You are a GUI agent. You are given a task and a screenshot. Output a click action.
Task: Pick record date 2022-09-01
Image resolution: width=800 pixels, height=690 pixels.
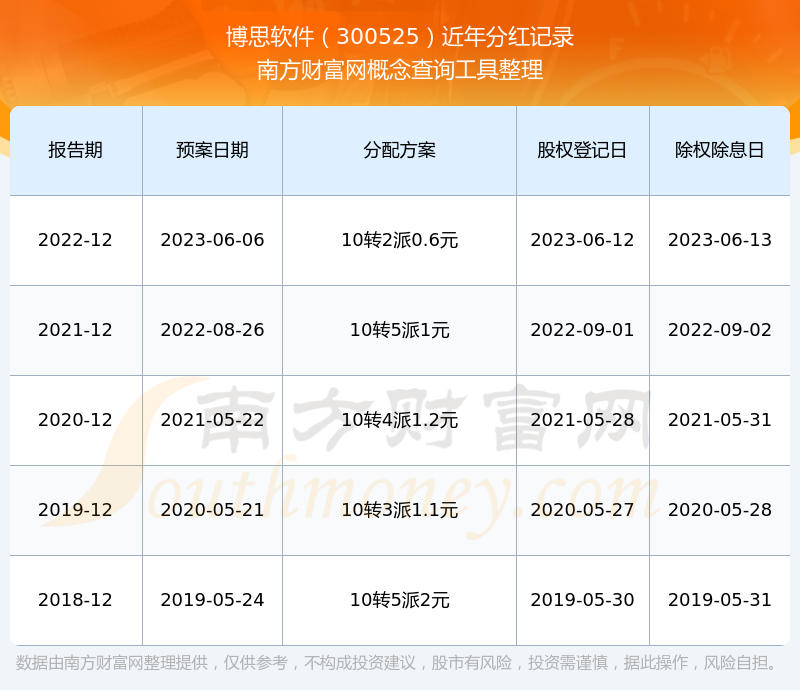point(582,330)
